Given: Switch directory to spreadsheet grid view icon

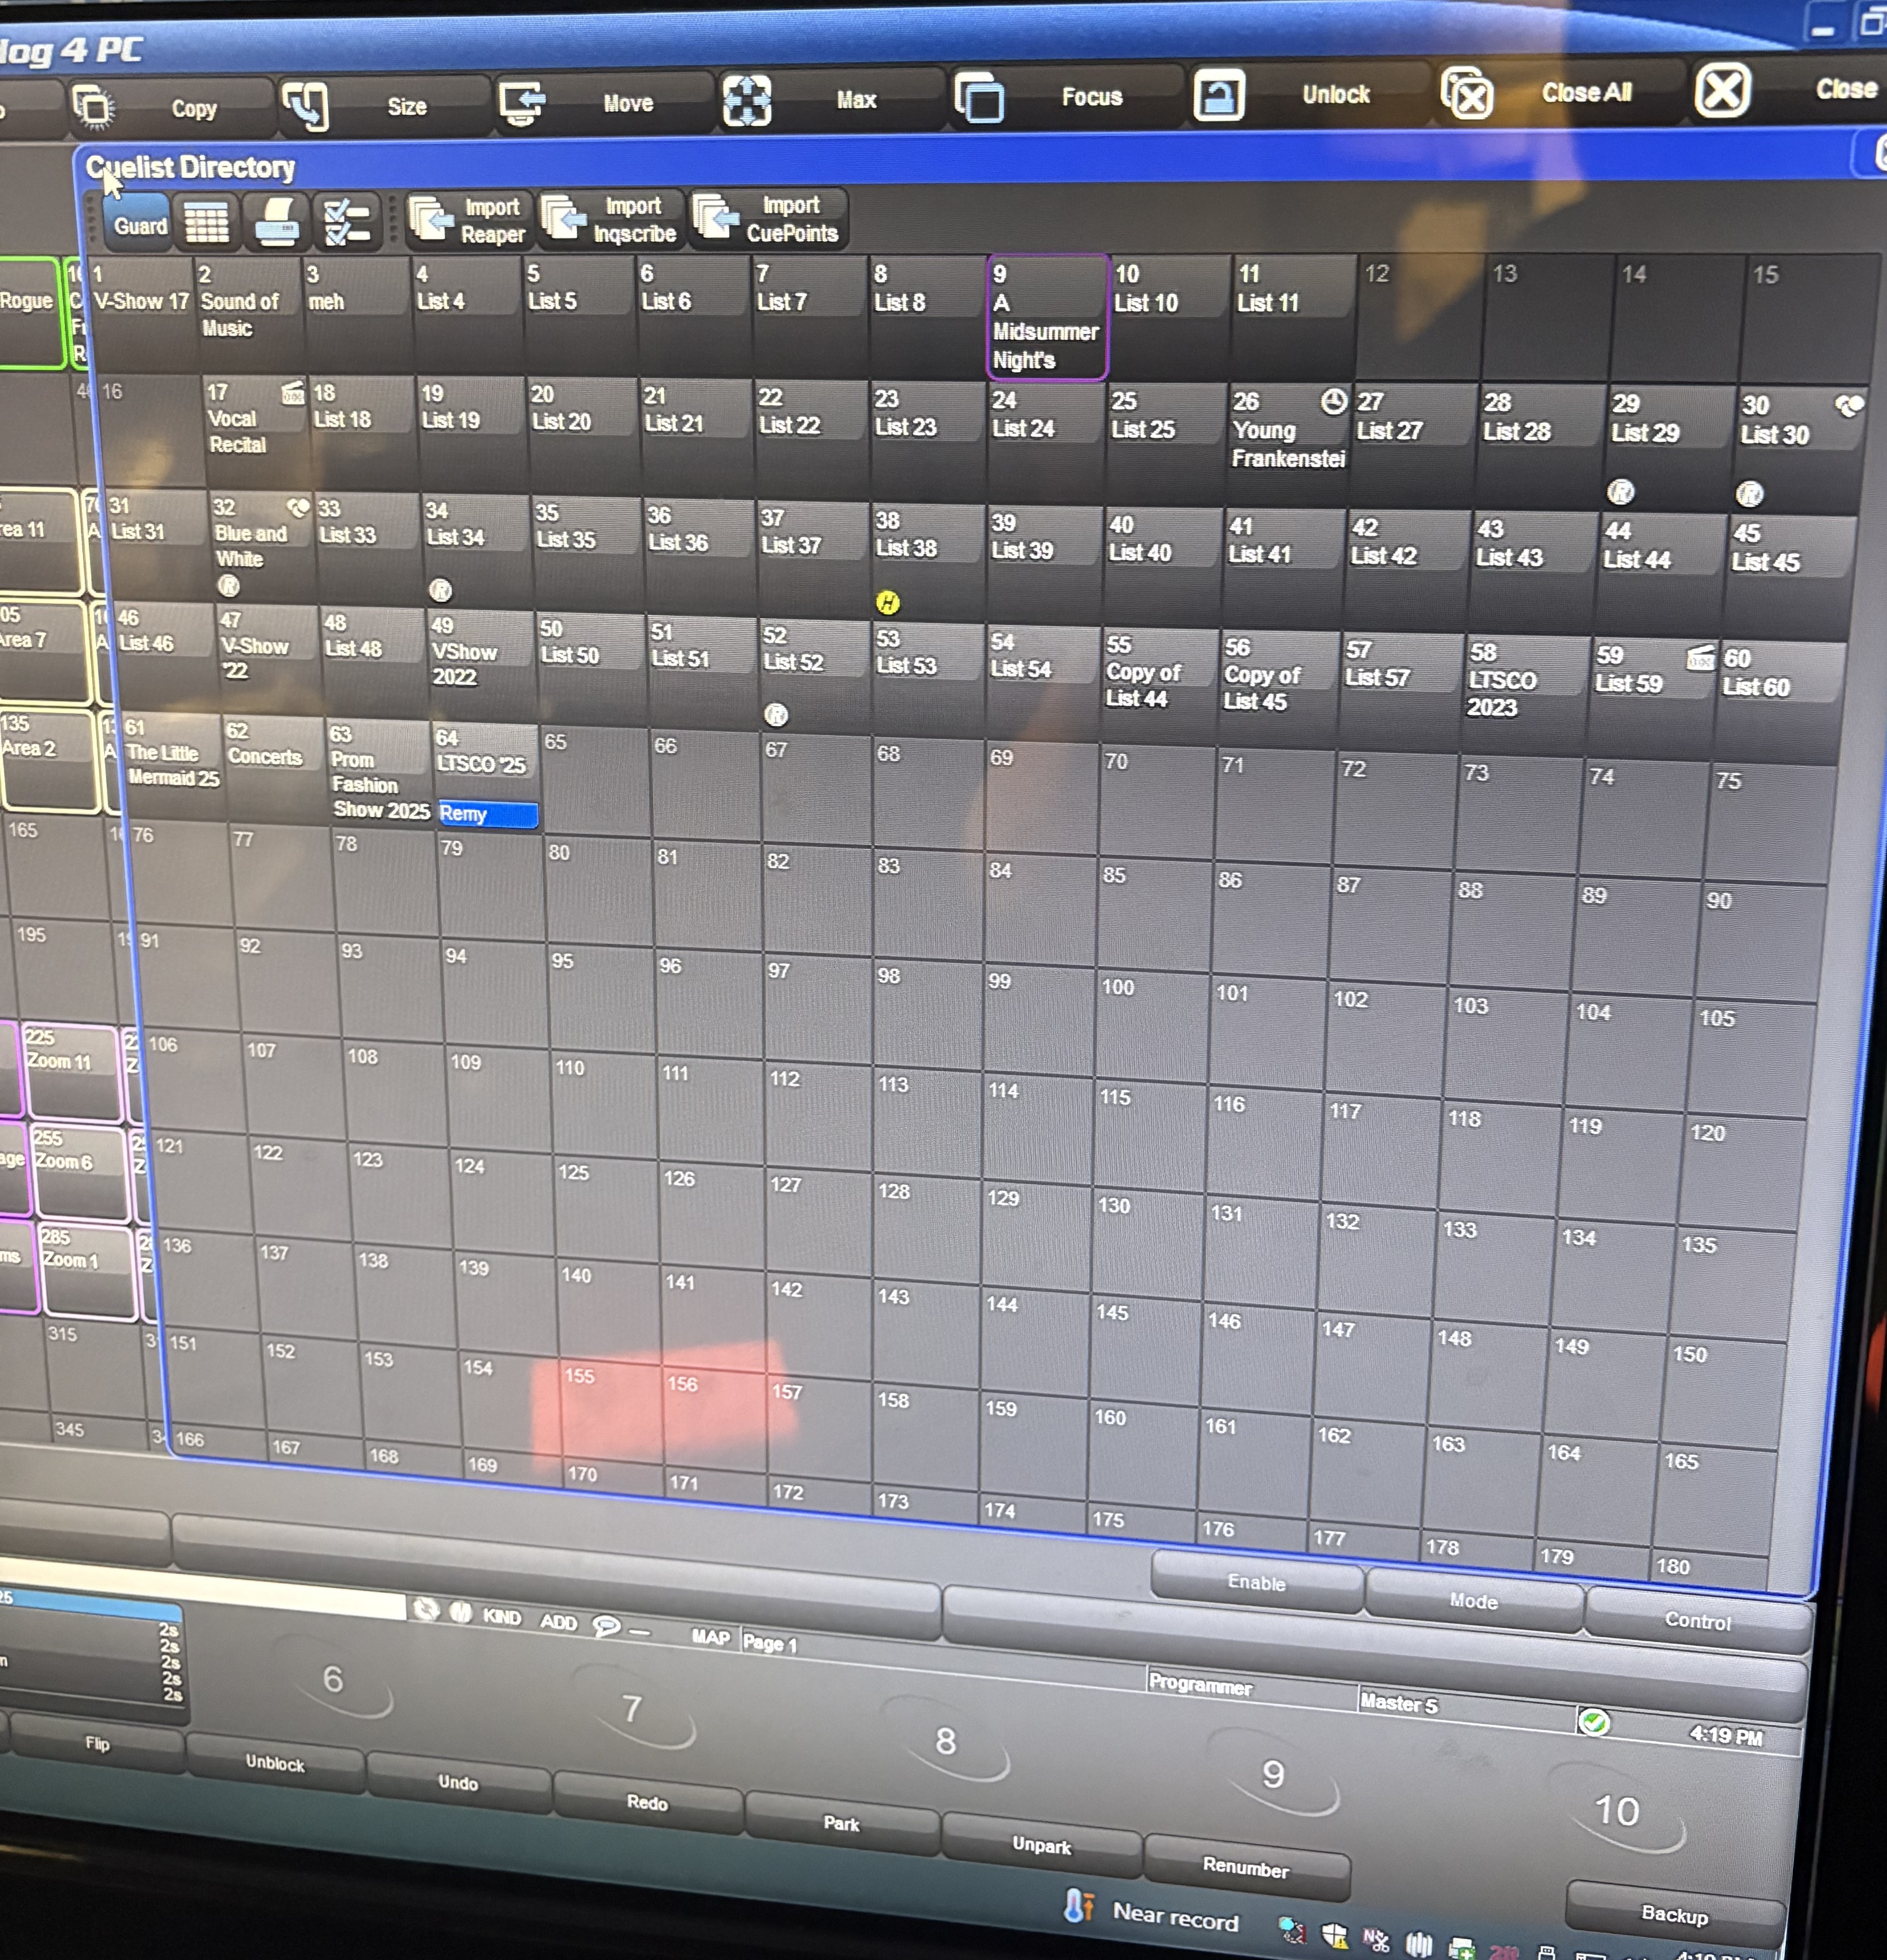Looking at the screenshot, I should [x=207, y=222].
